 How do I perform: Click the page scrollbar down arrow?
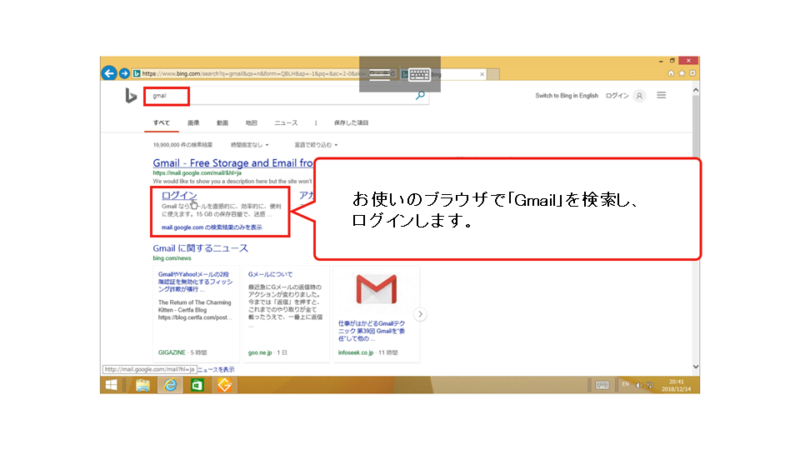point(696,367)
